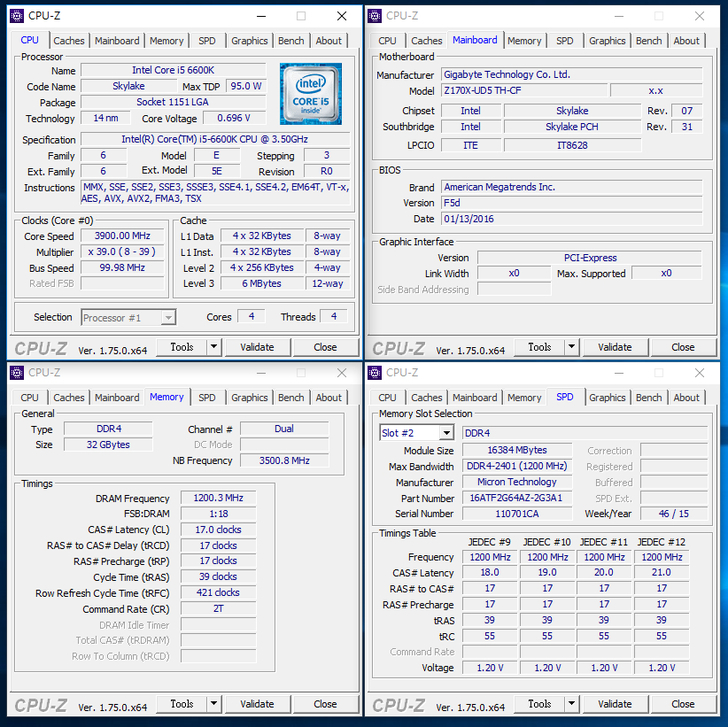Click the x 39.0 ( 8 - 39 ) multiplier value

pyautogui.click(x=123, y=252)
